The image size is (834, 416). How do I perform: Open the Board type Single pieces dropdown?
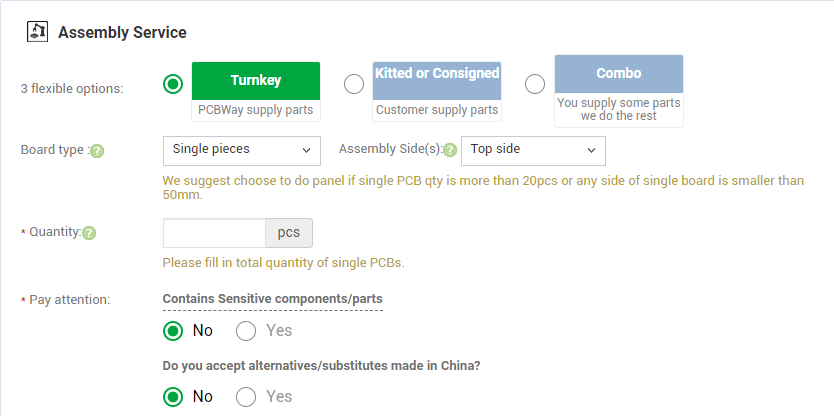241,151
